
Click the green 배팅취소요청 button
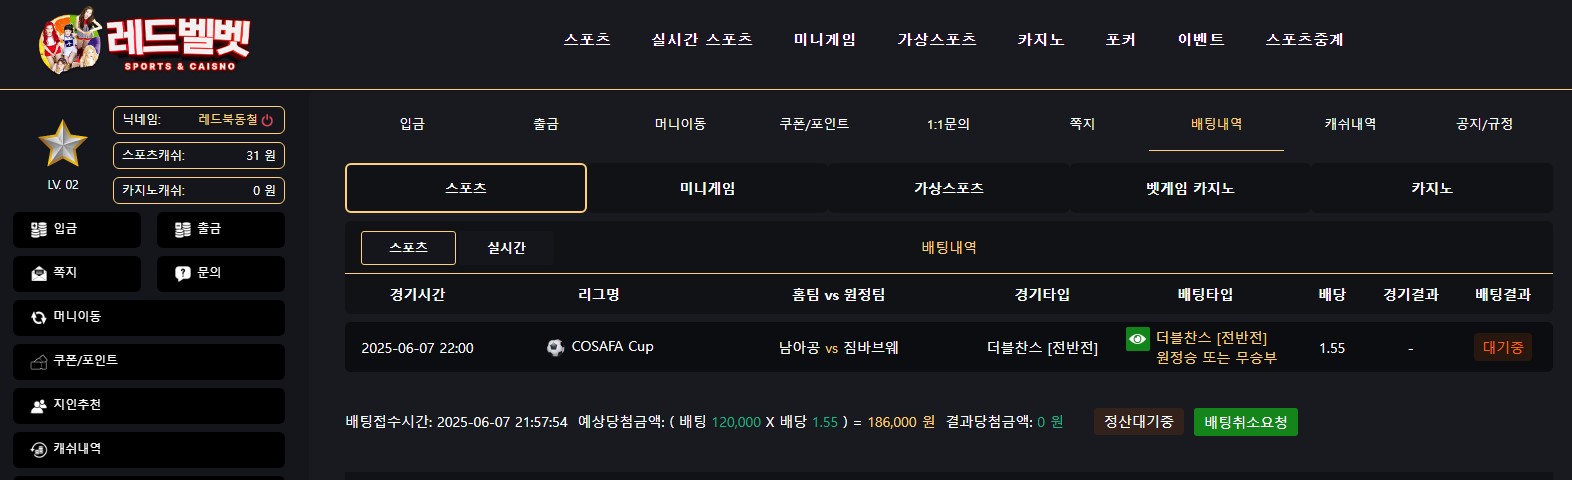point(1246,422)
